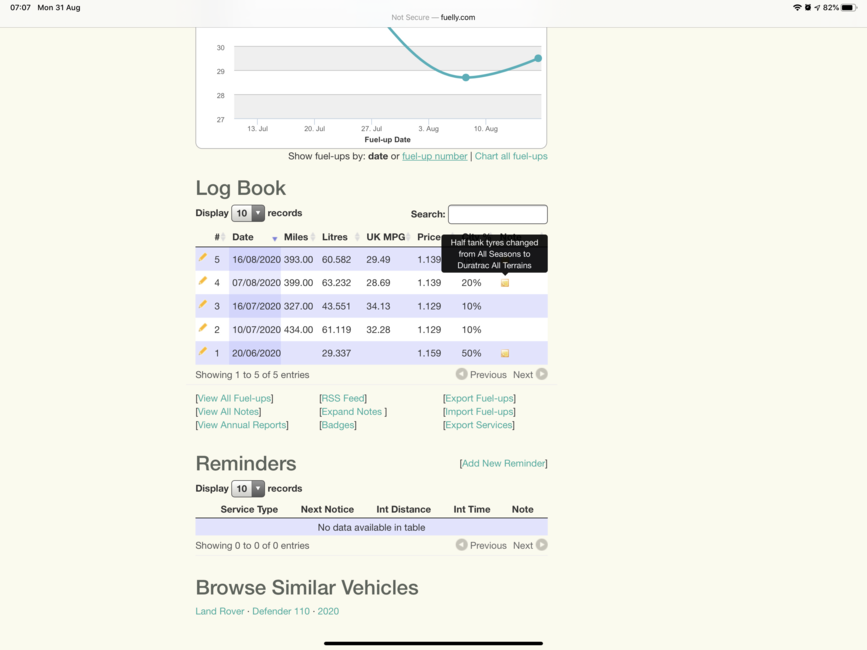This screenshot has width=867, height=650.
Task: Sort Log Book by UK MPG column
Action: (388, 237)
